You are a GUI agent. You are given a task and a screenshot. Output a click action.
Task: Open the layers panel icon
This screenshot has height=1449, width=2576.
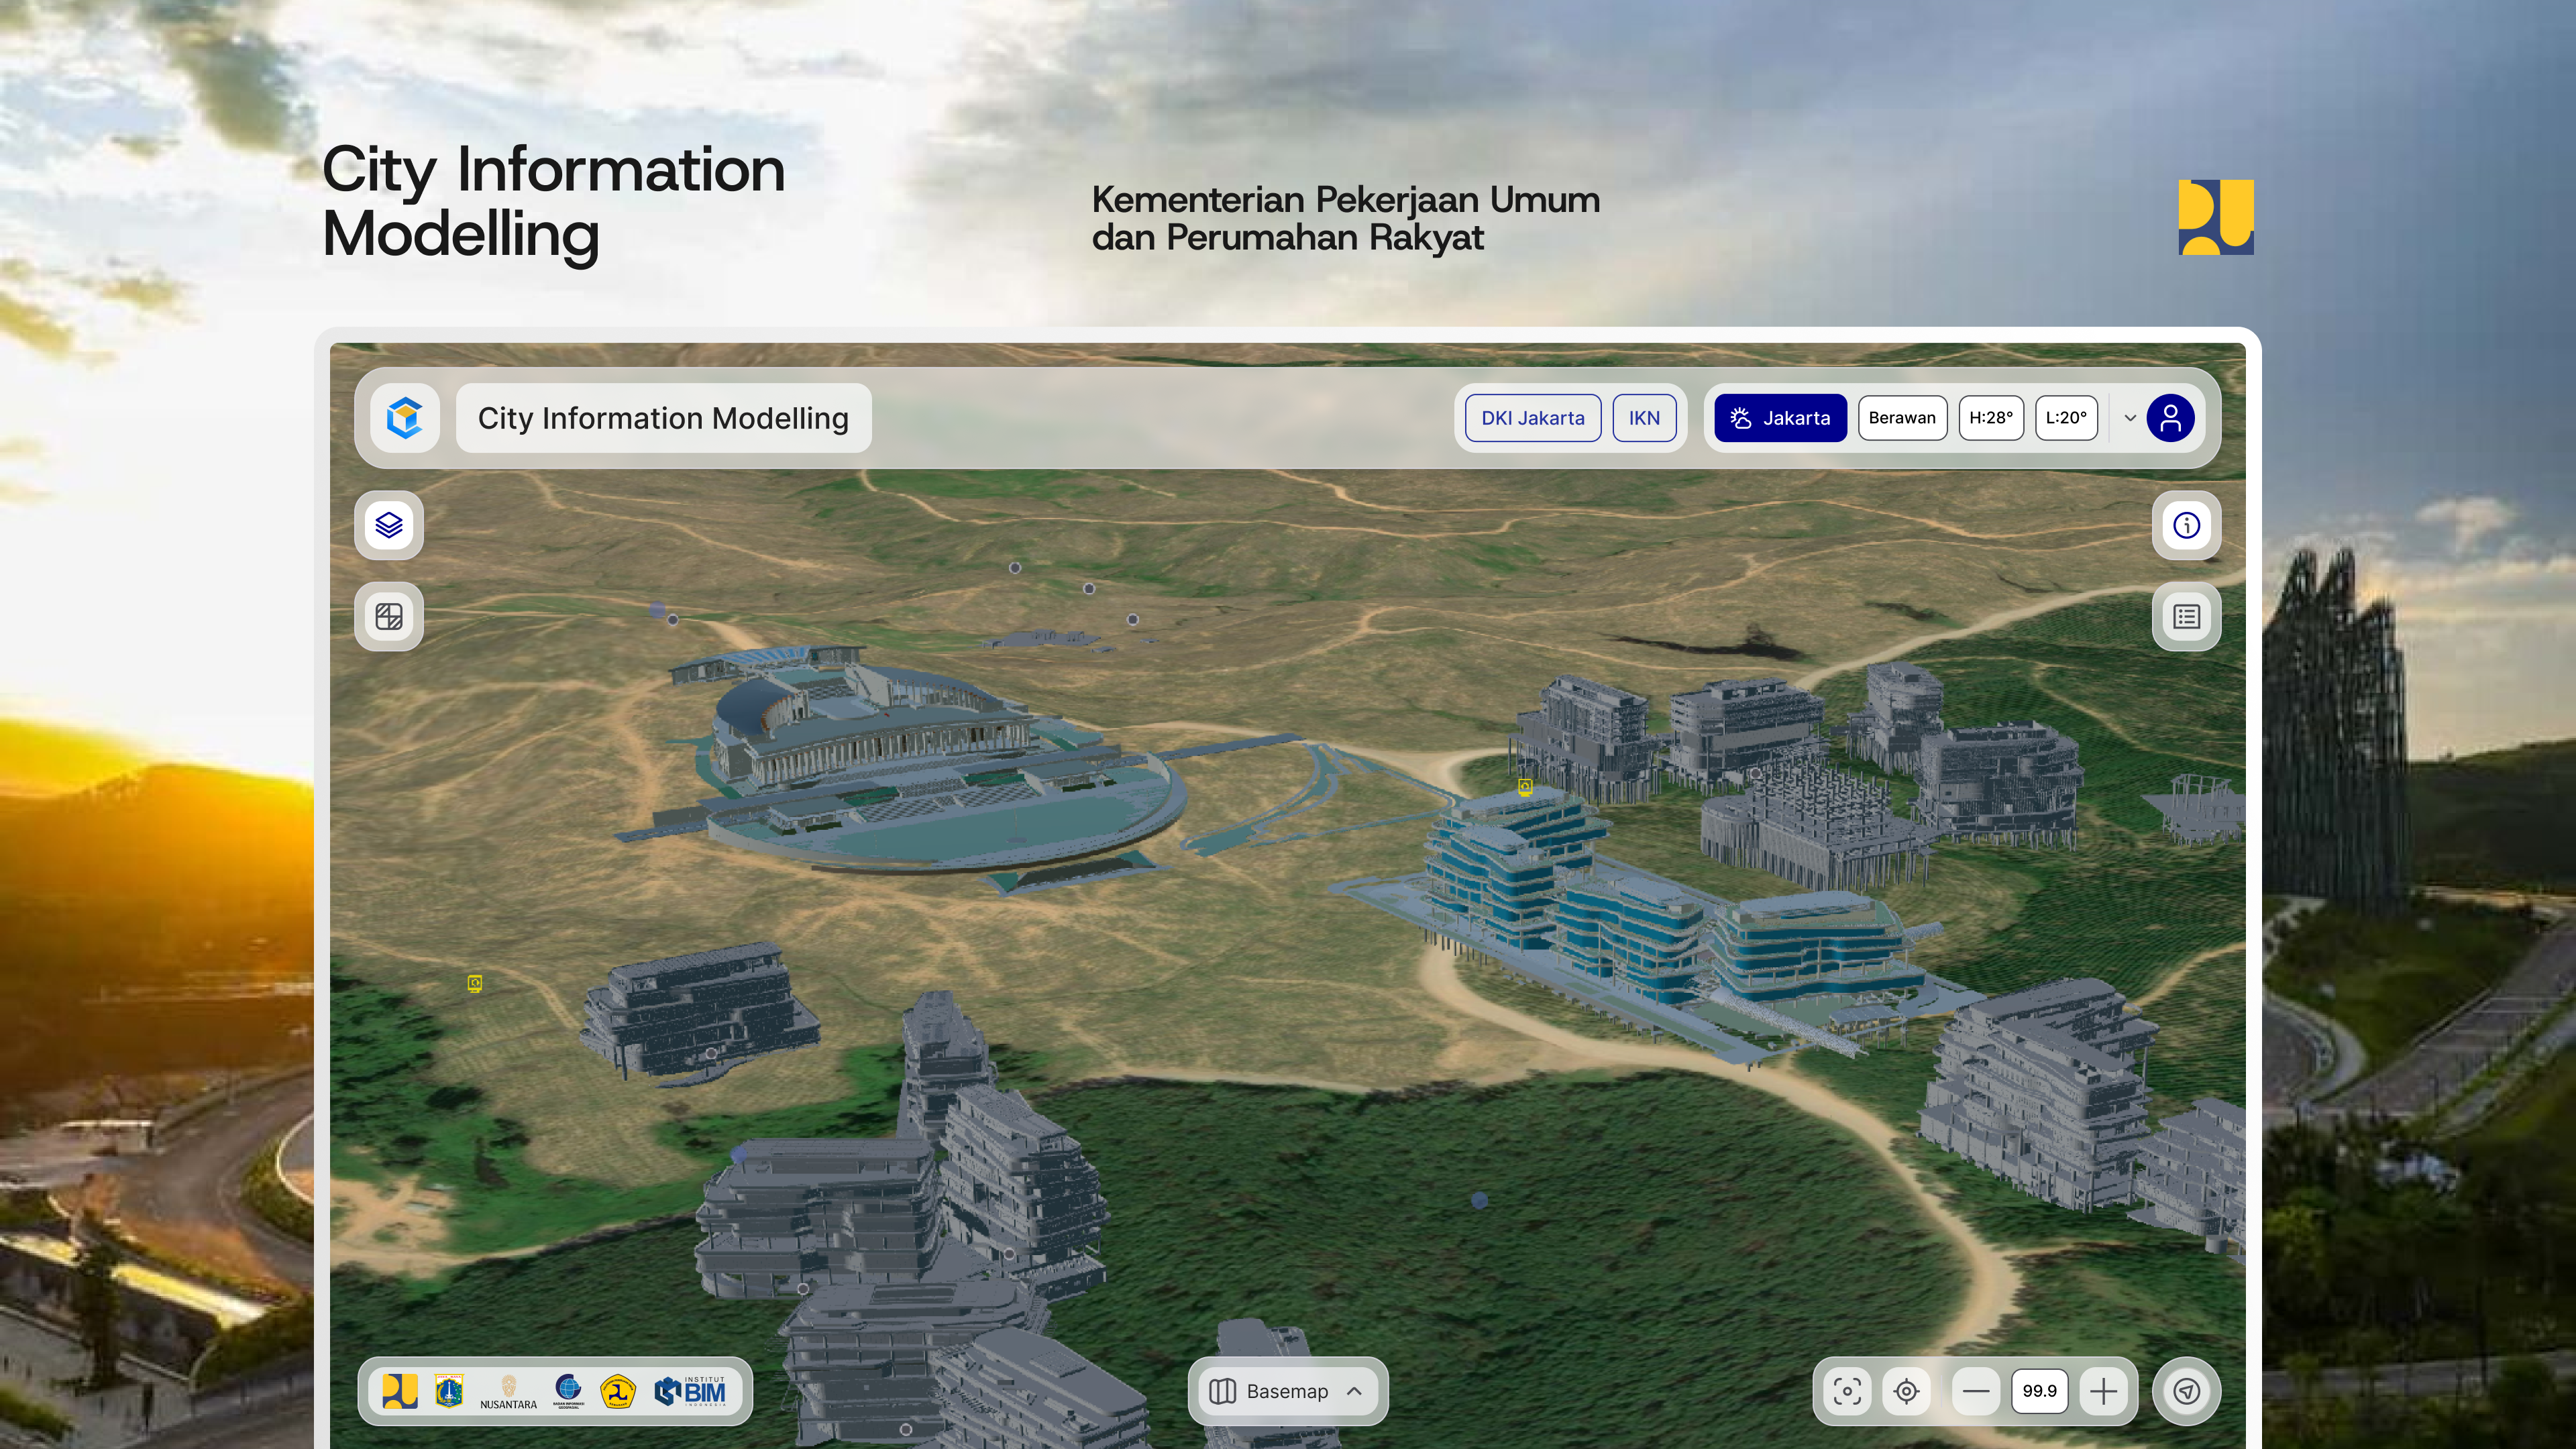(x=389, y=525)
